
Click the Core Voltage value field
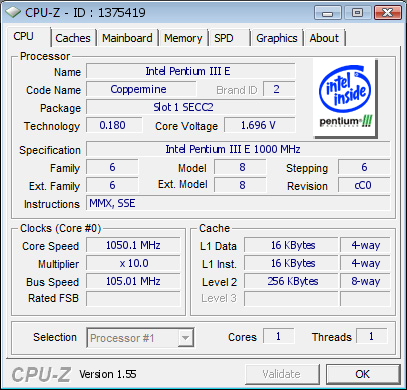click(x=260, y=125)
